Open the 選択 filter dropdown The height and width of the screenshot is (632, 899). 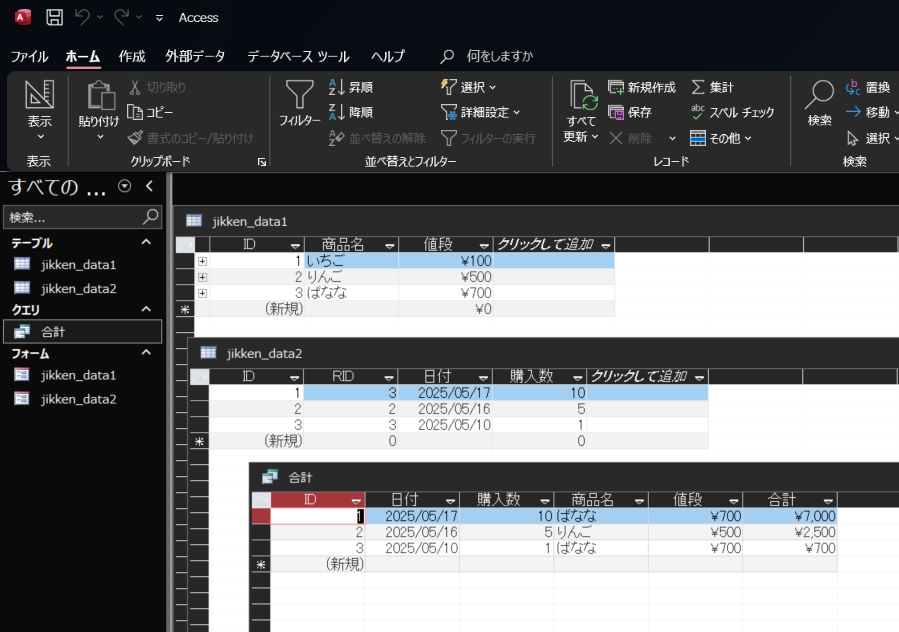(468, 87)
